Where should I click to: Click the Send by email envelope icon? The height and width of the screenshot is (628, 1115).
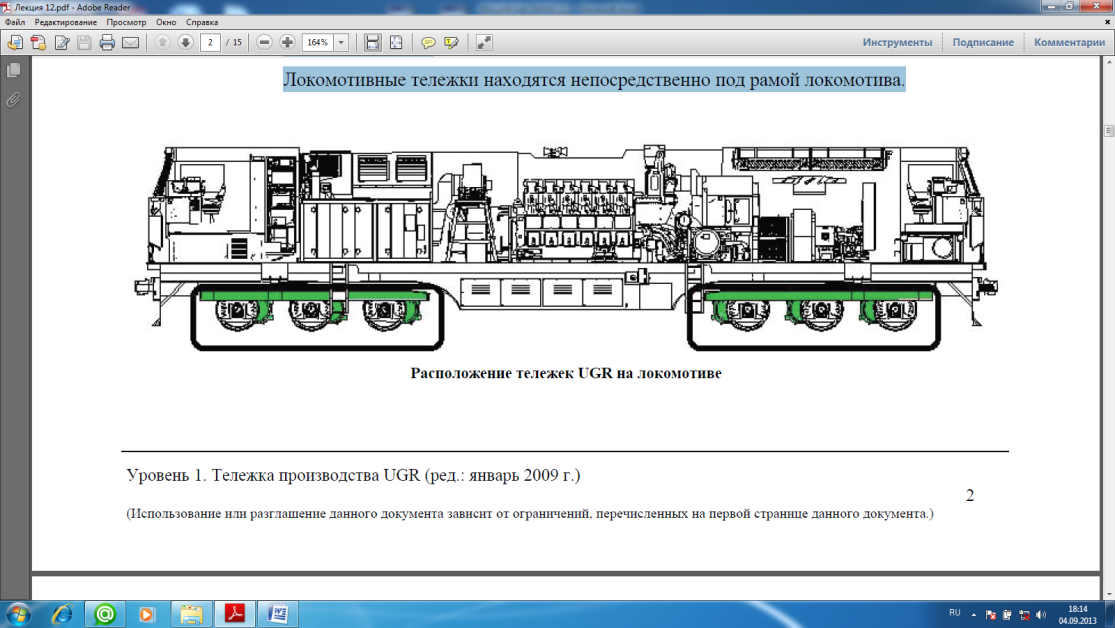coord(130,42)
